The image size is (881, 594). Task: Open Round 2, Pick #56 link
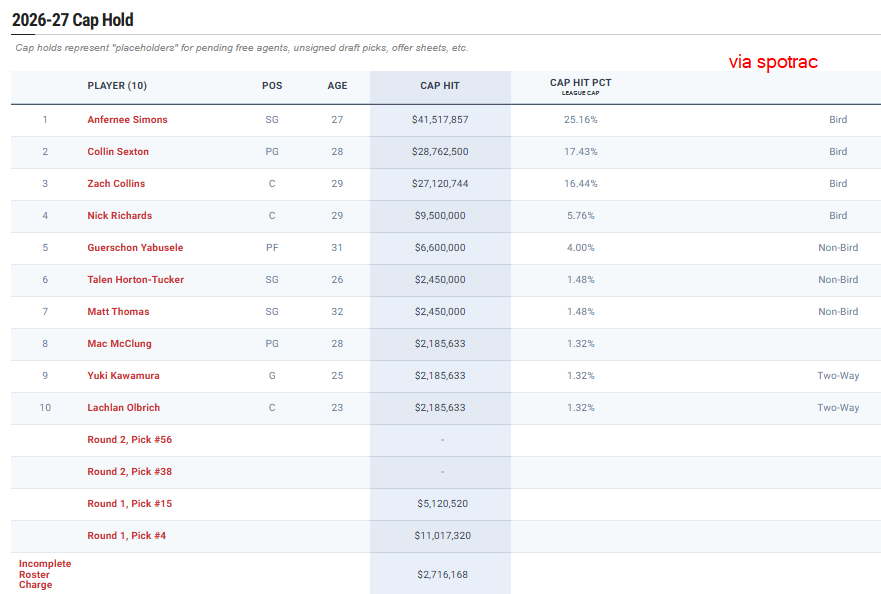click(x=129, y=440)
